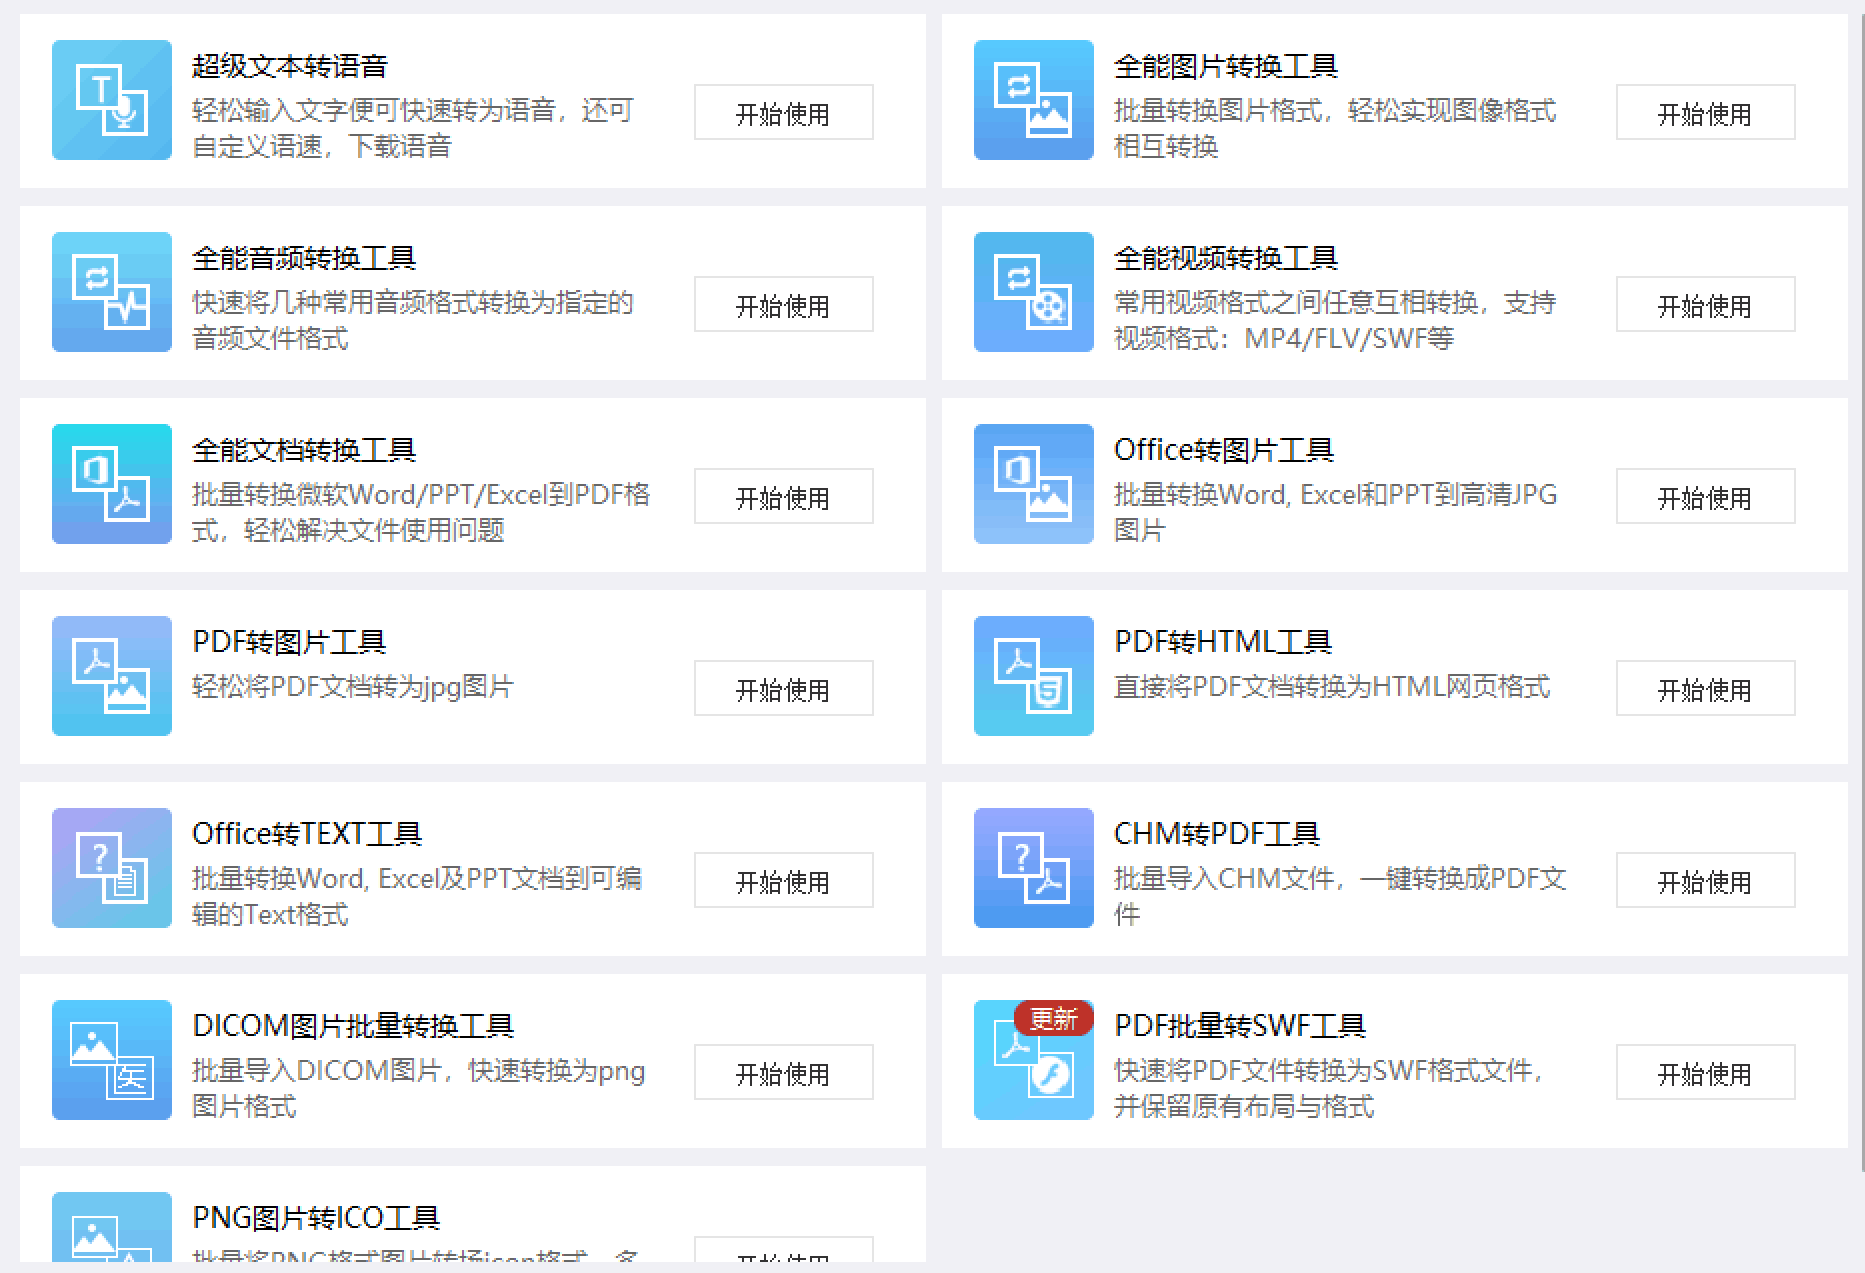Select the Office转TEXT工具 icon
Image resolution: width=1865 pixels, height=1273 pixels.
point(112,868)
